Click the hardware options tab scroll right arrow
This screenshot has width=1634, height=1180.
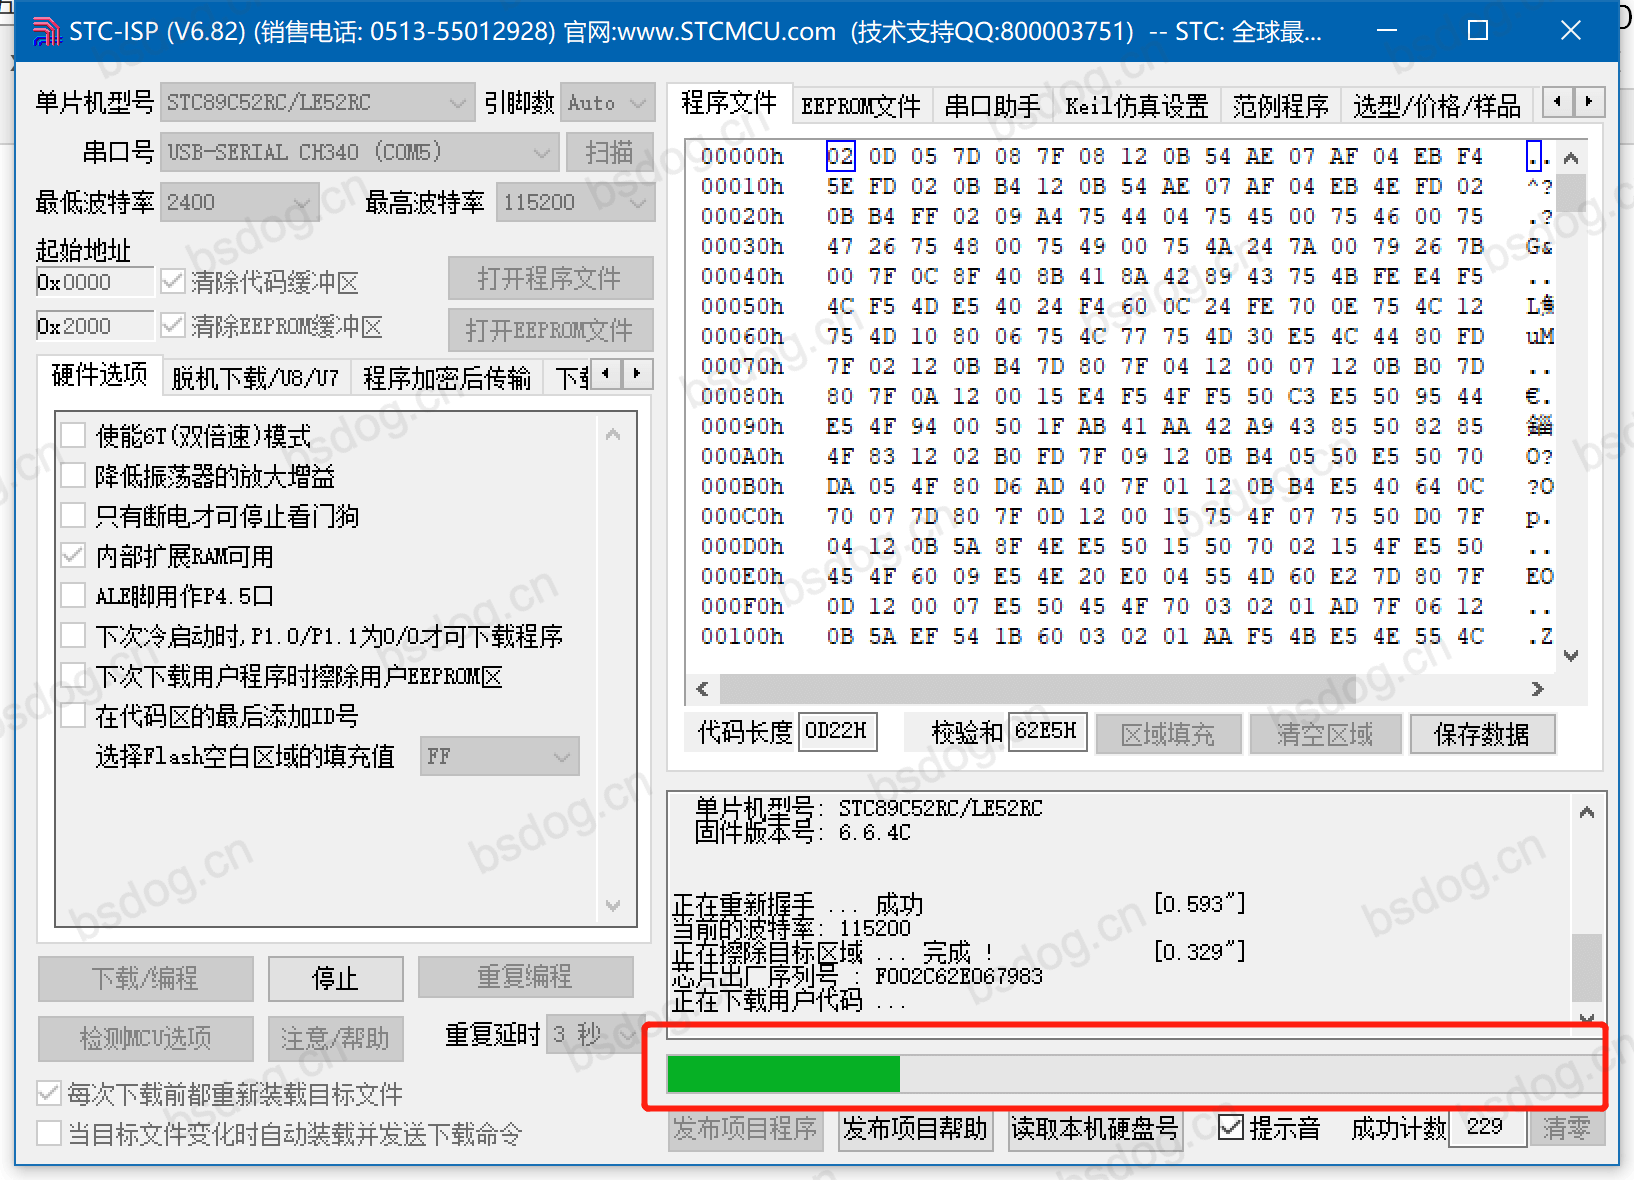(636, 374)
